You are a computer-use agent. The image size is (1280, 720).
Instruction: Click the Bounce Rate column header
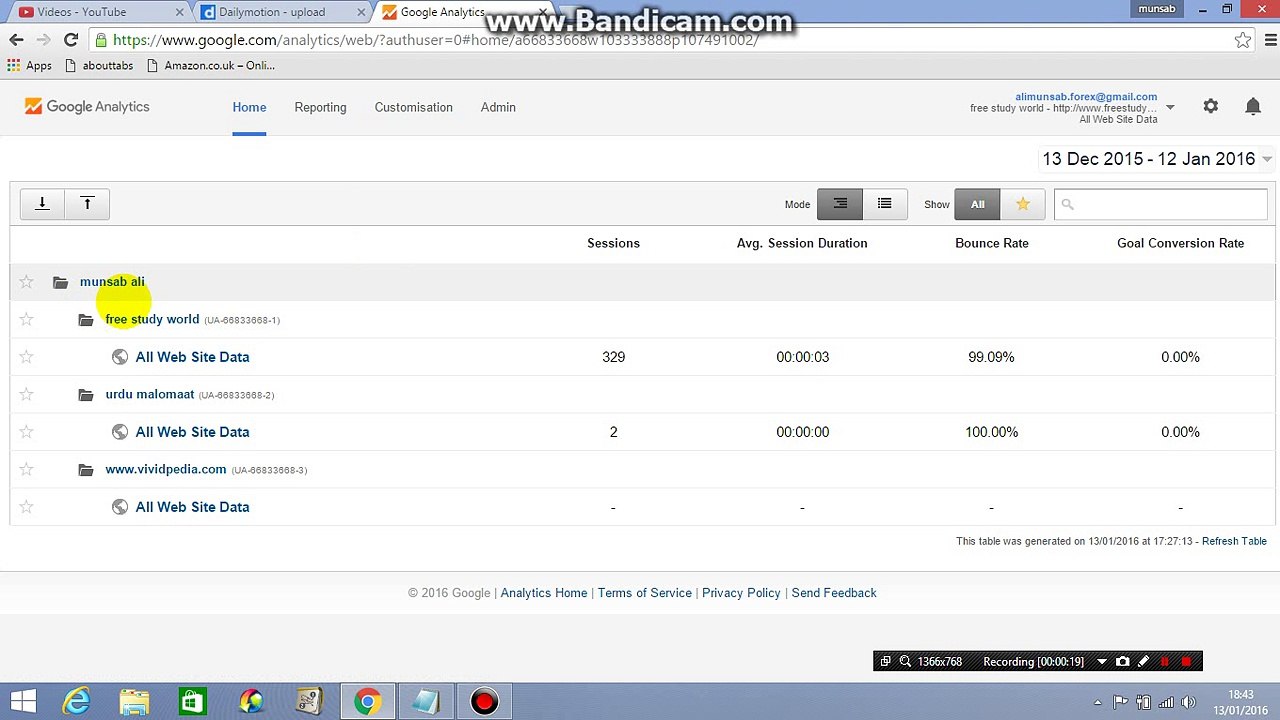[991, 243]
